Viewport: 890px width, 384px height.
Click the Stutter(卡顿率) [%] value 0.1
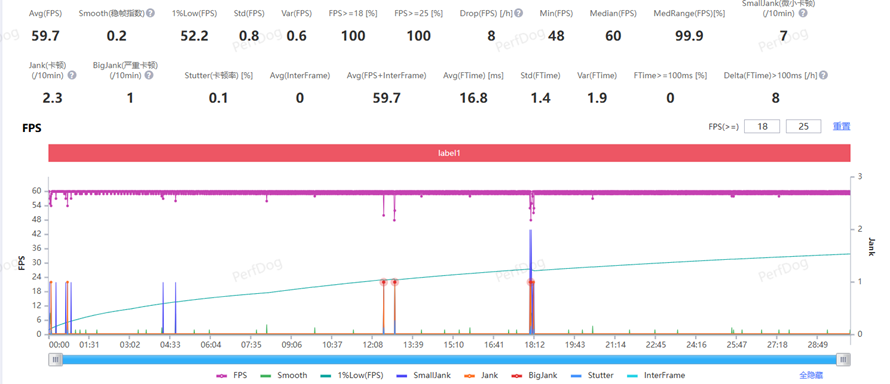coord(218,98)
